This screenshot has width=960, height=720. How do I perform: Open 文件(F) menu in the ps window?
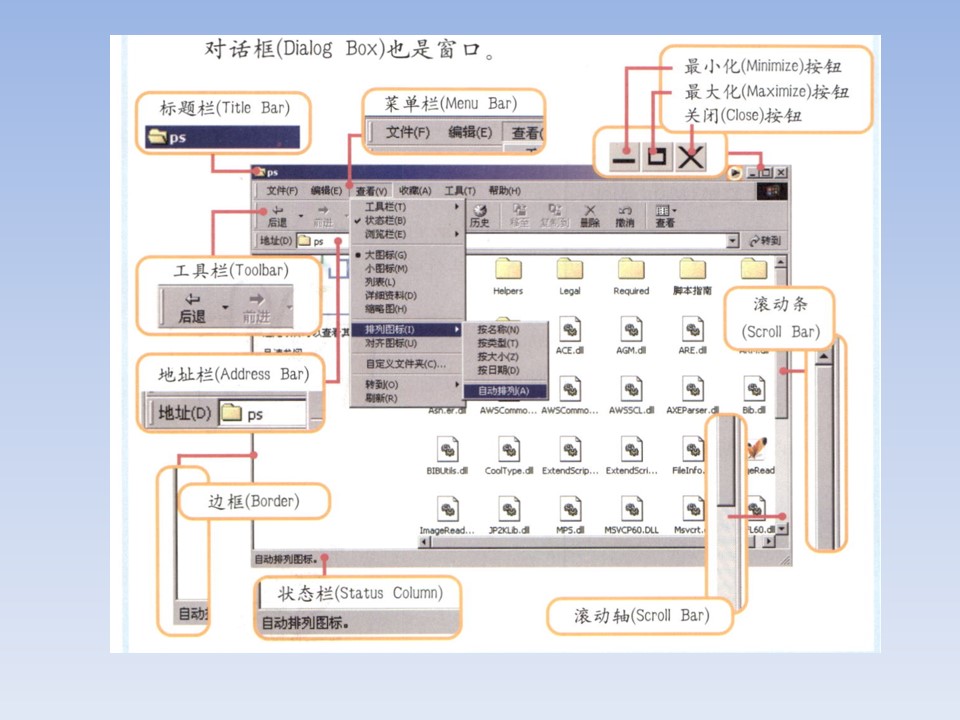click(282, 191)
